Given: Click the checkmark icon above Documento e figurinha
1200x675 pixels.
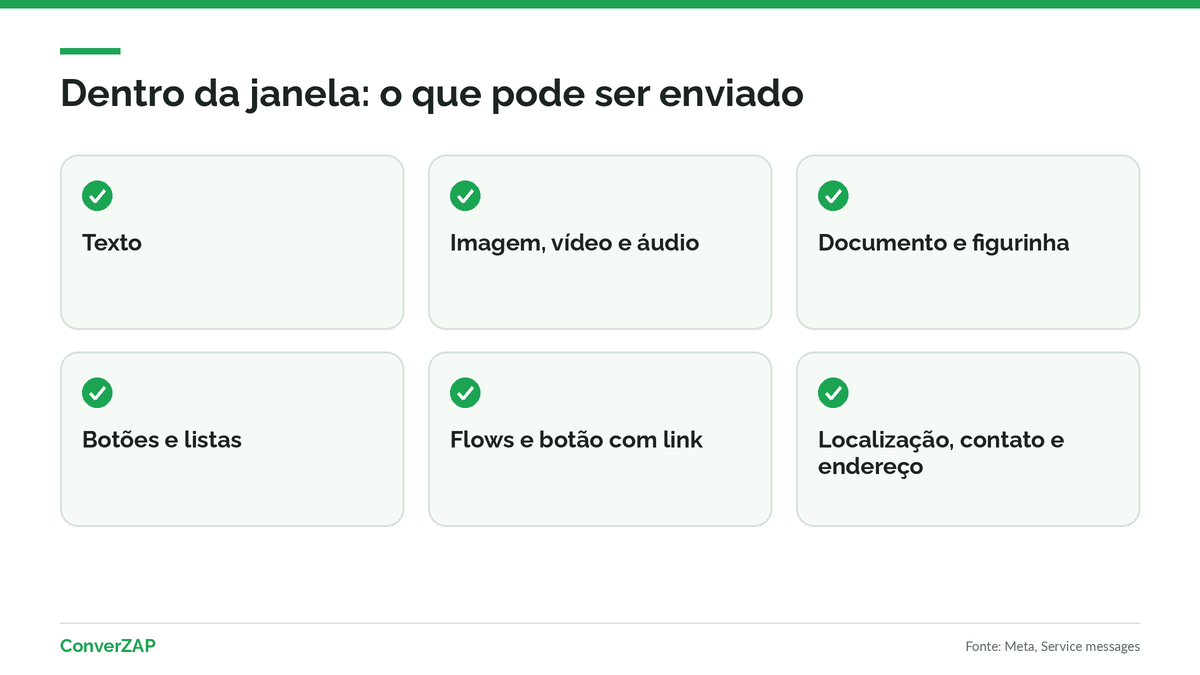Looking at the screenshot, I should (x=833, y=196).
